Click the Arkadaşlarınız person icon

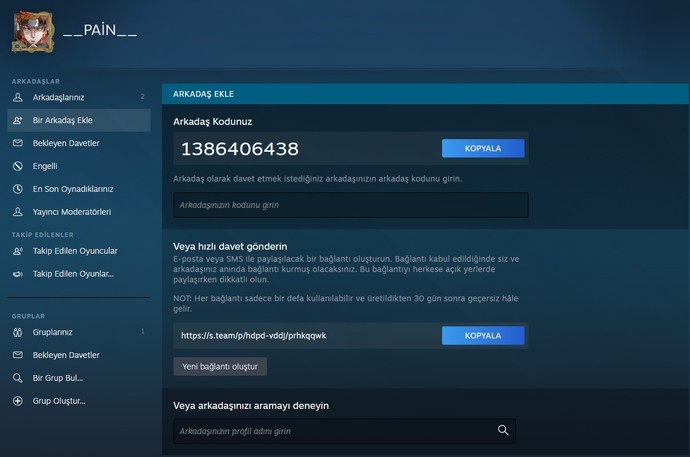coord(18,97)
